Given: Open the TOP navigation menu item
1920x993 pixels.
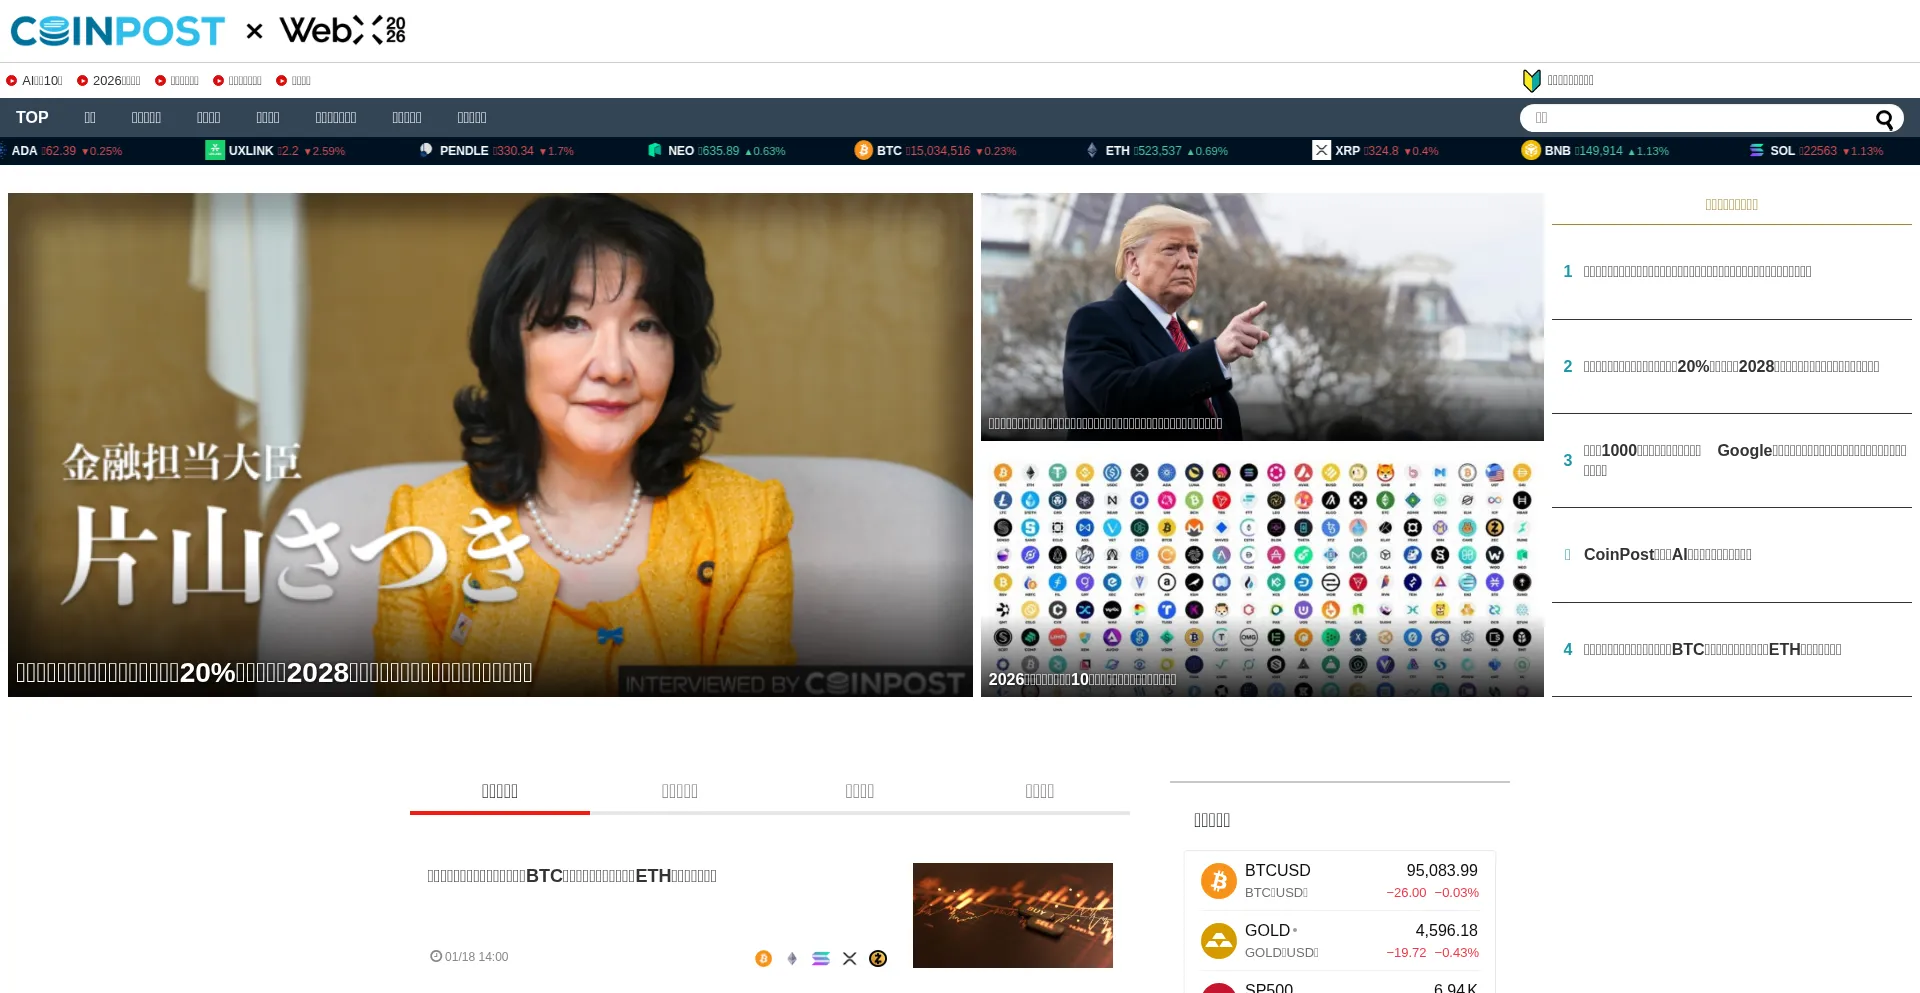Looking at the screenshot, I should [x=32, y=117].
